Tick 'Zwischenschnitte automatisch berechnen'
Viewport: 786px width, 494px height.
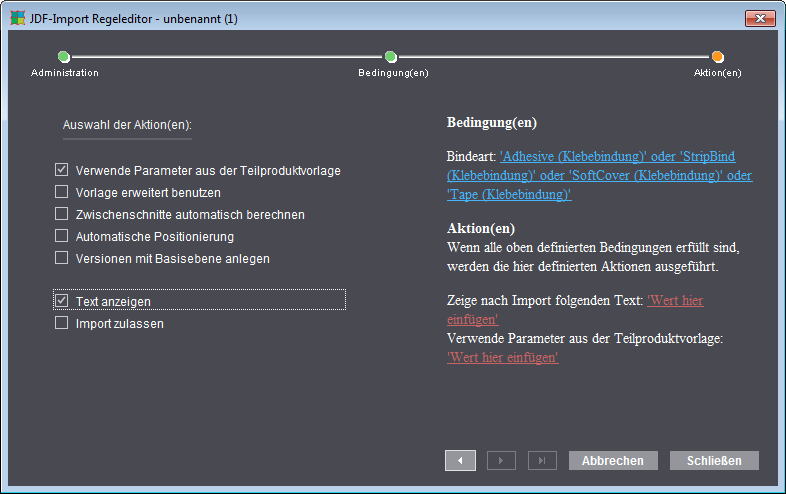tap(62, 214)
